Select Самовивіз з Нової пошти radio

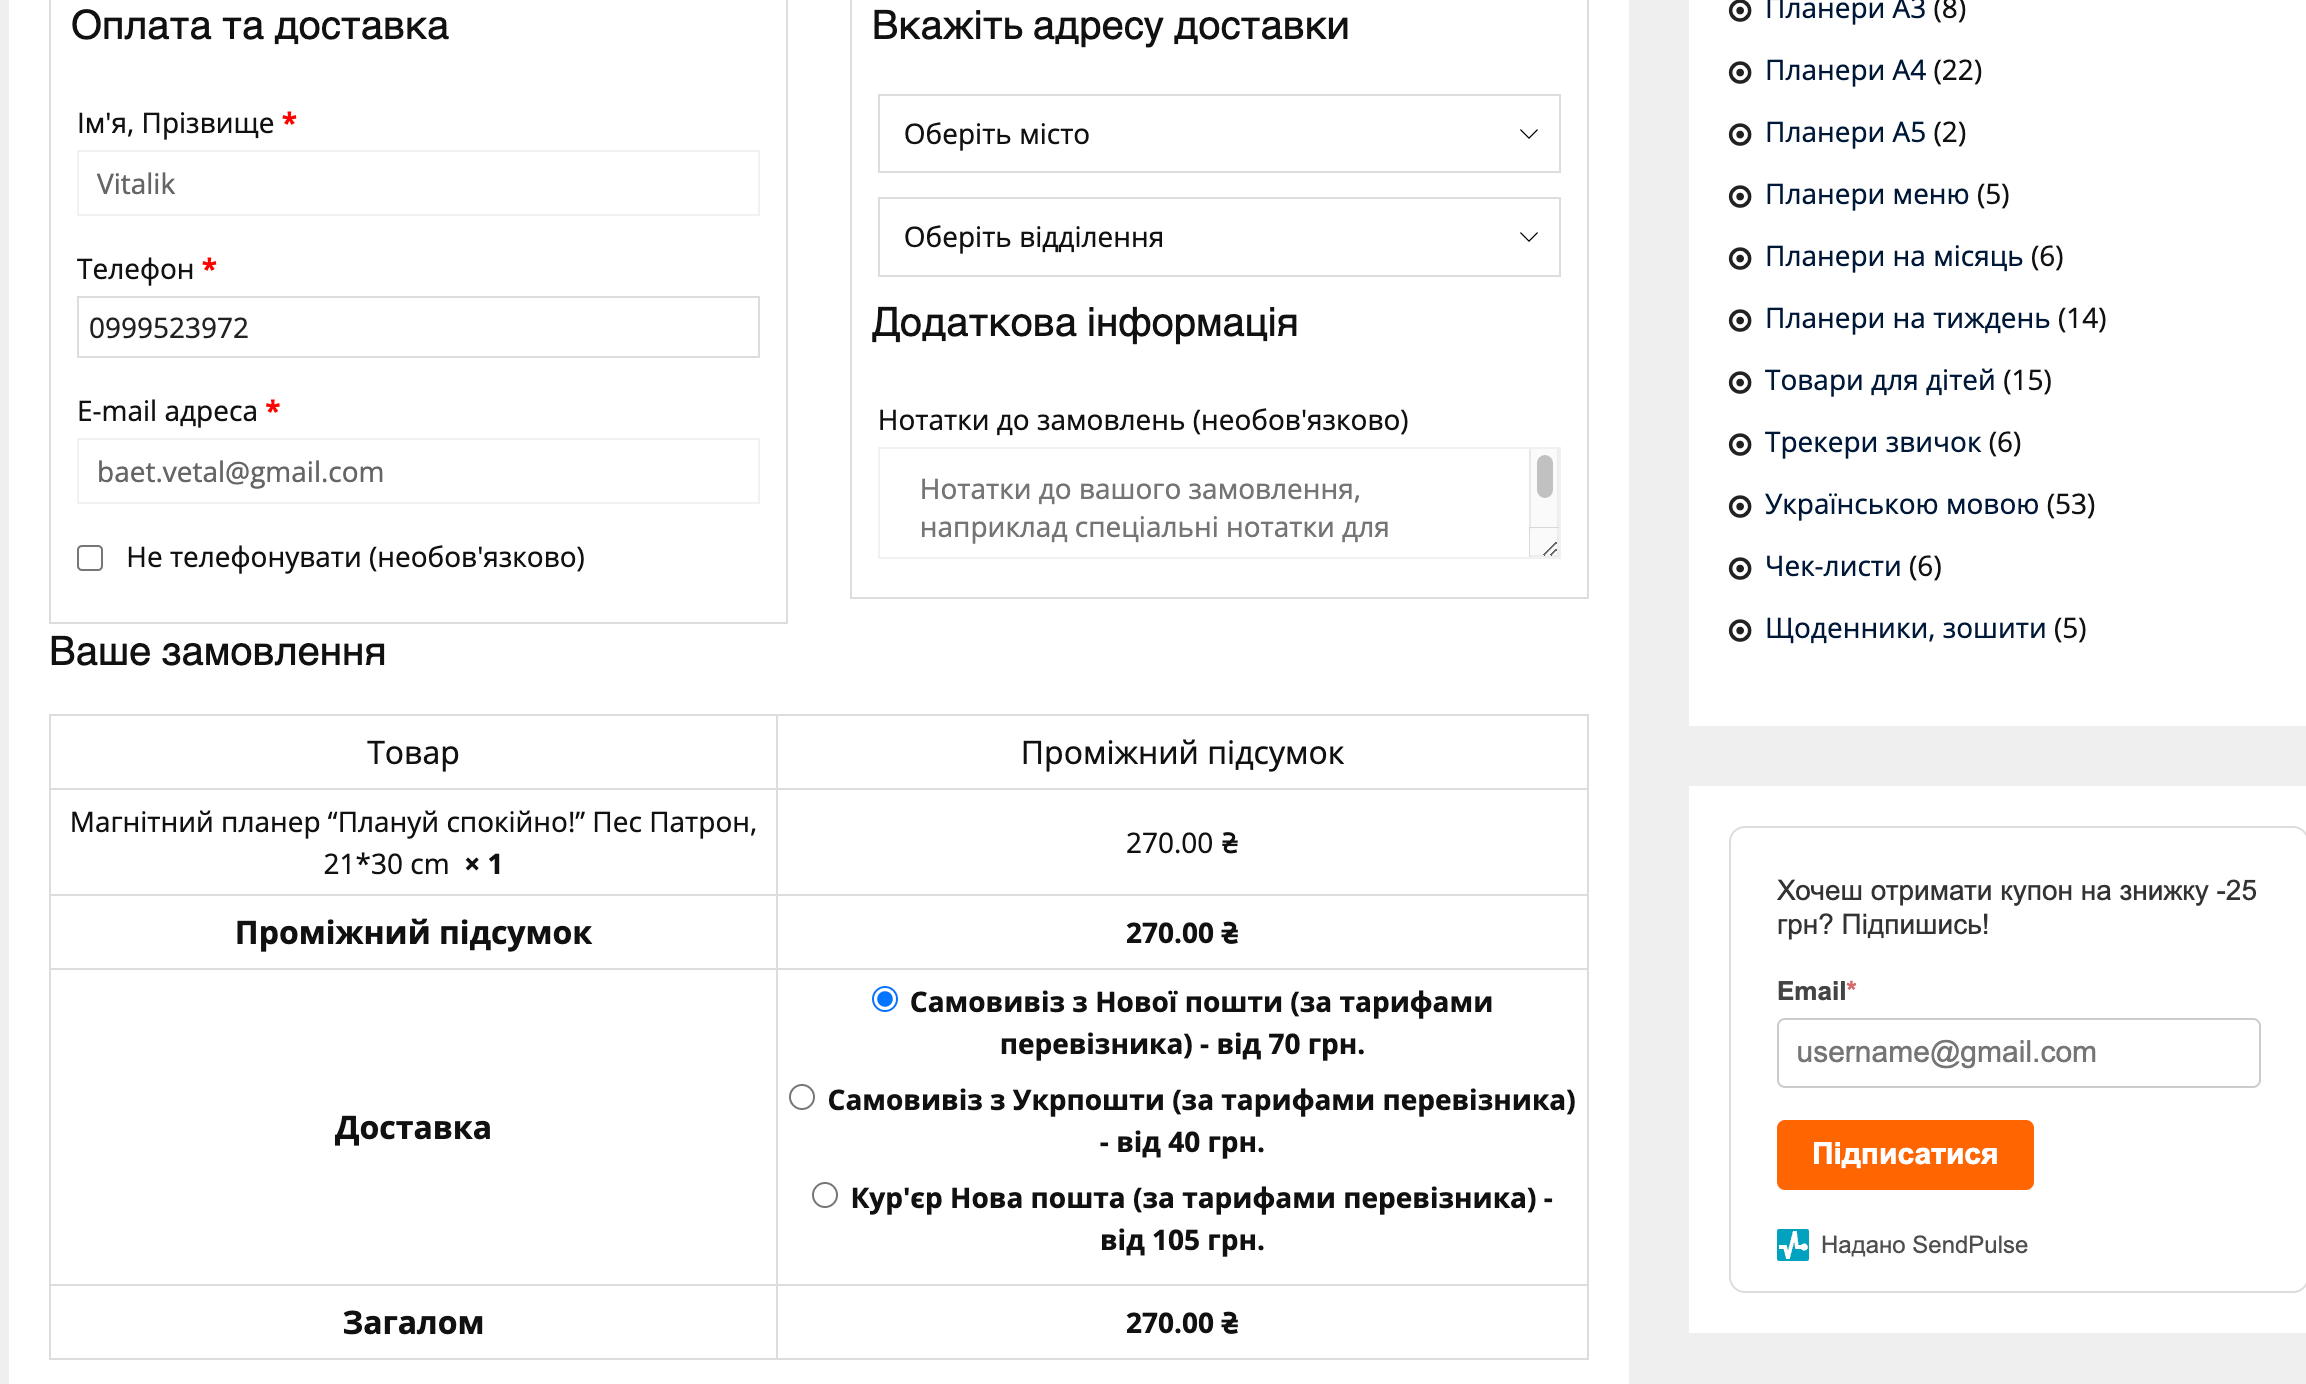click(x=885, y=1000)
